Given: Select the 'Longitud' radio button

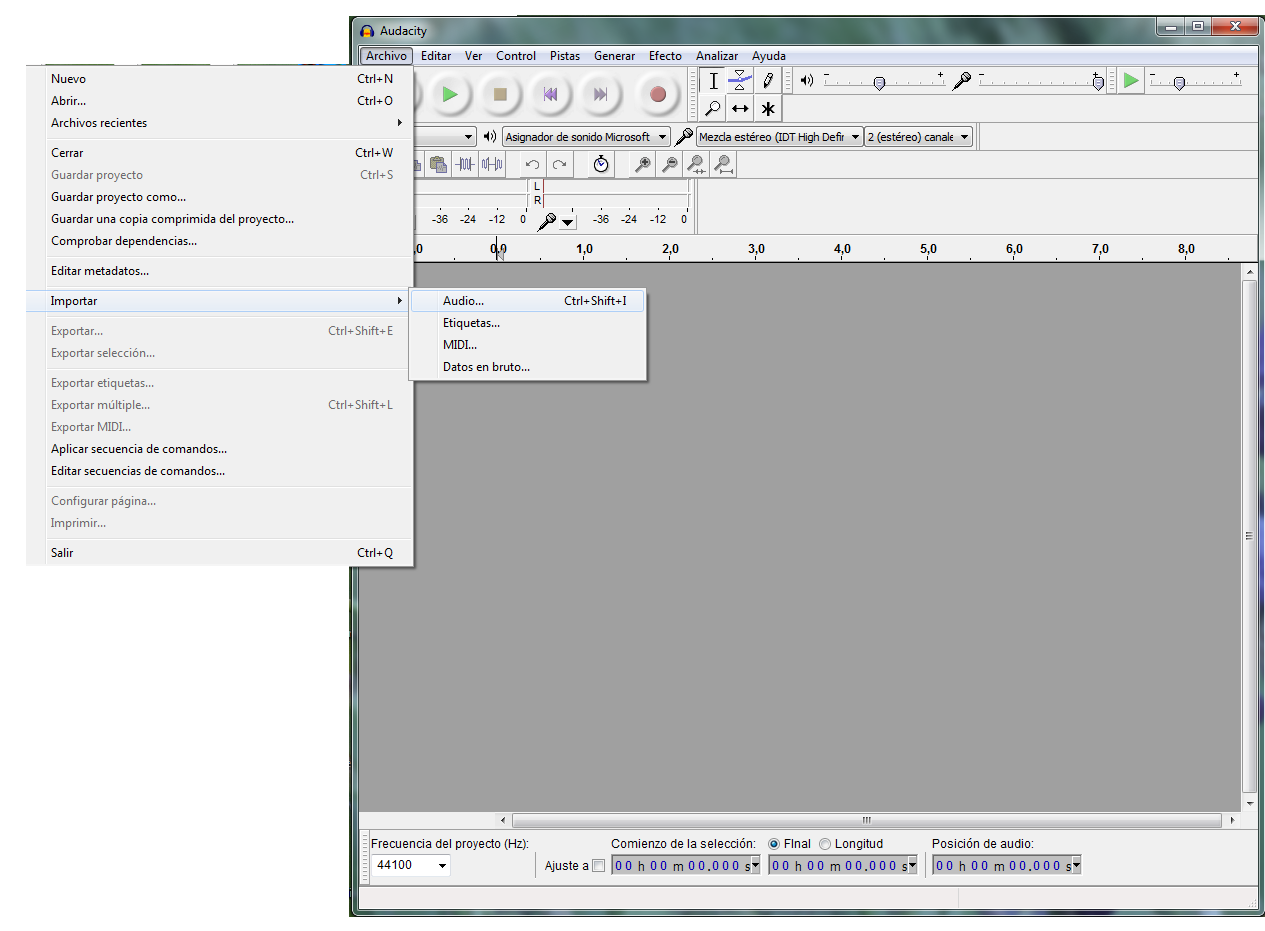Looking at the screenshot, I should 825,844.
